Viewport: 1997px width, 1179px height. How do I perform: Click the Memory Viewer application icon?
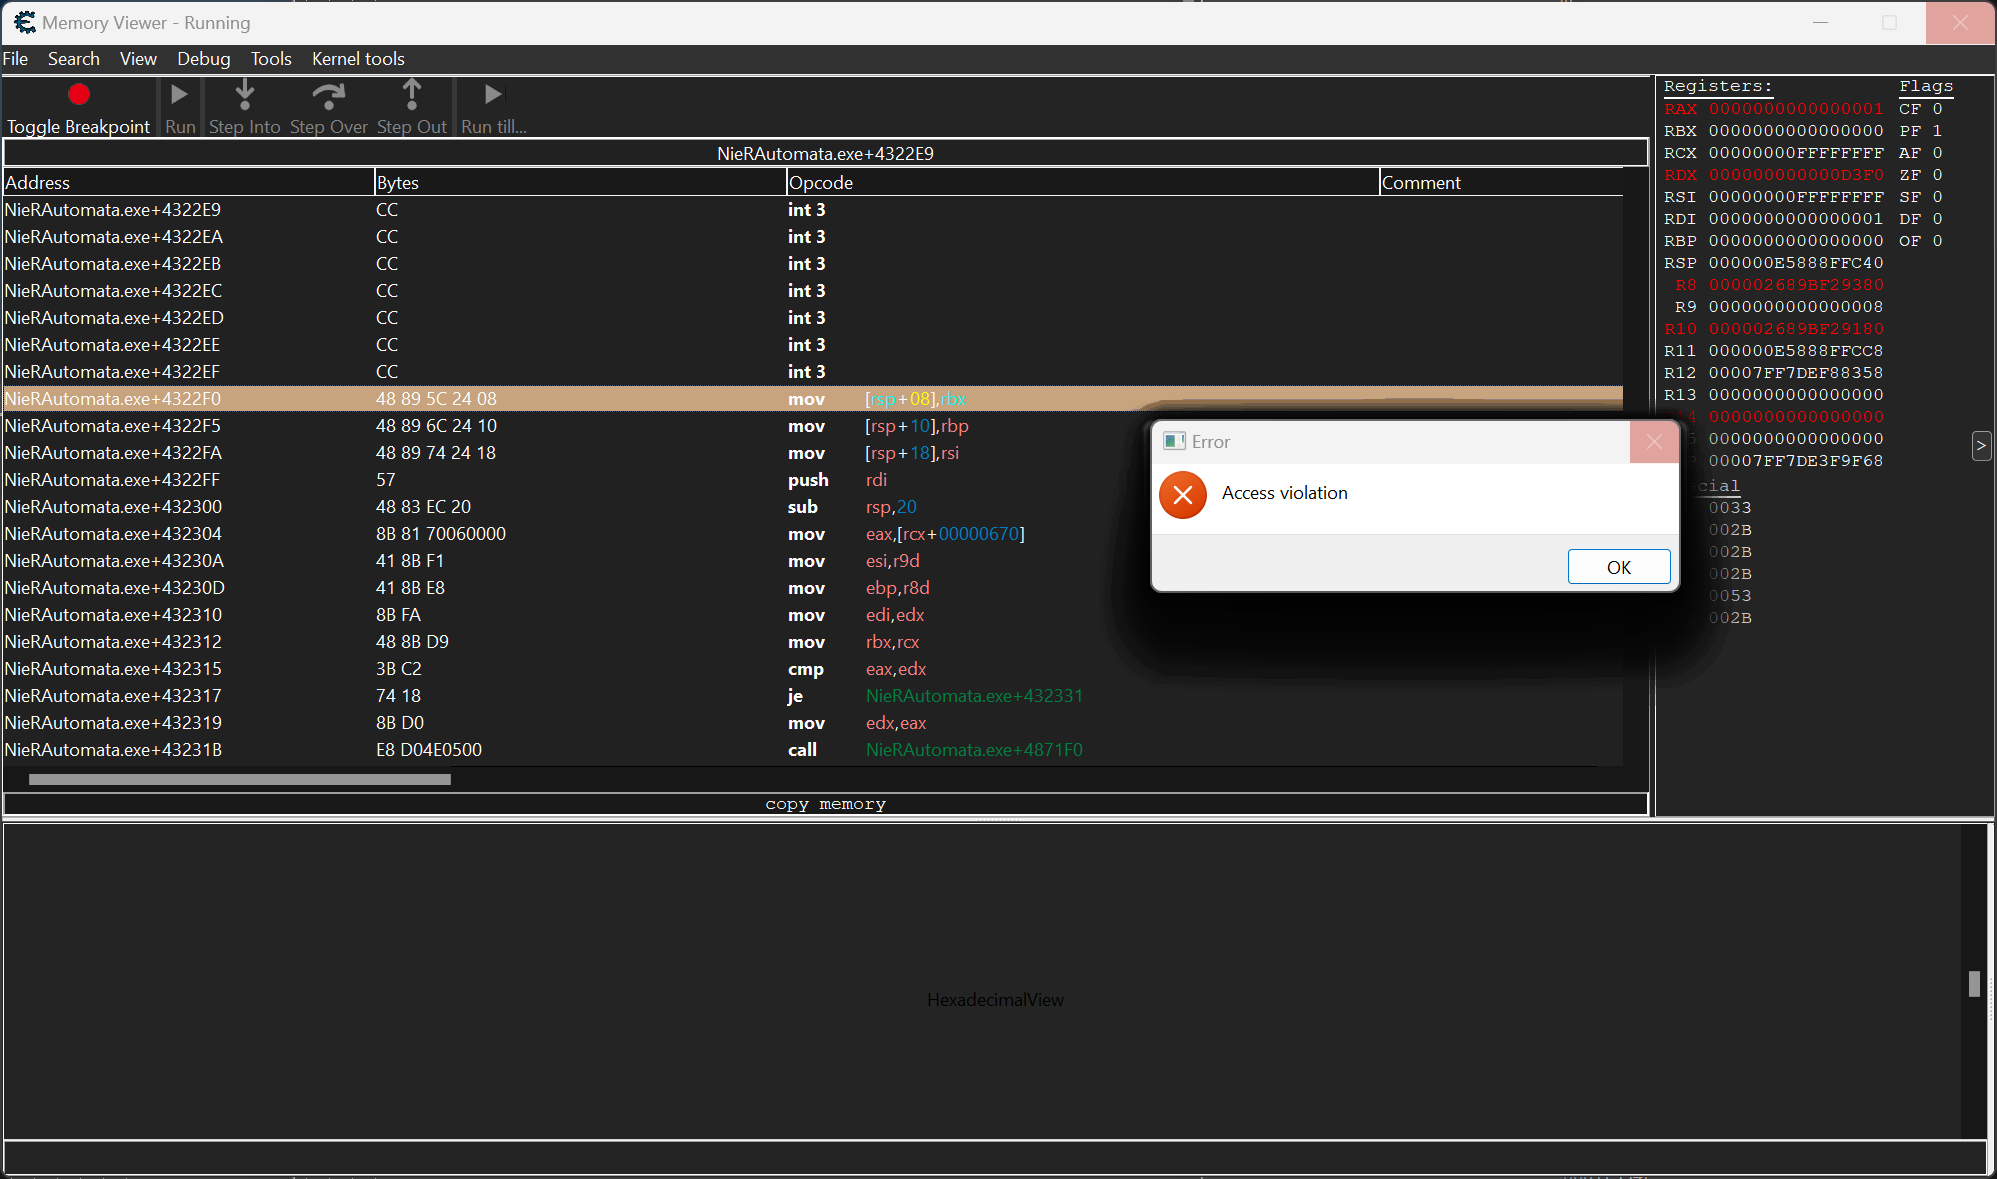click(x=24, y=22)
